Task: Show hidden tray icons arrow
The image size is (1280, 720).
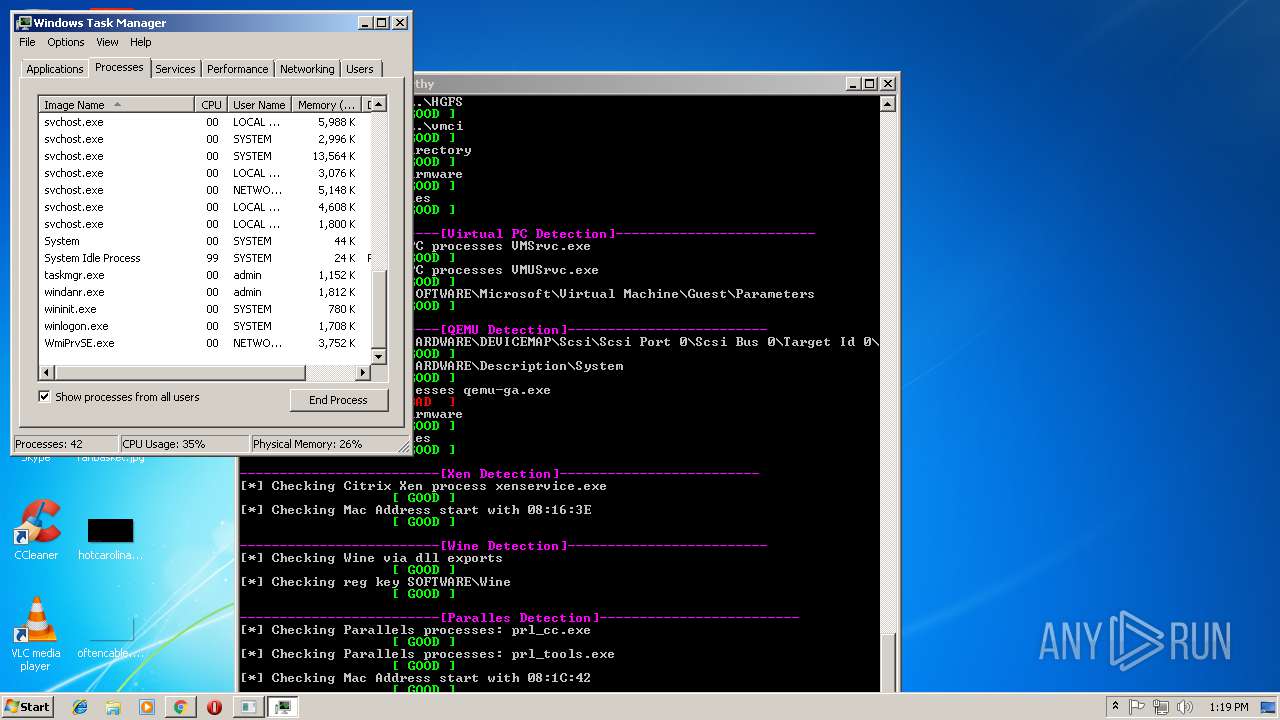Action: tap(1115, 707)
